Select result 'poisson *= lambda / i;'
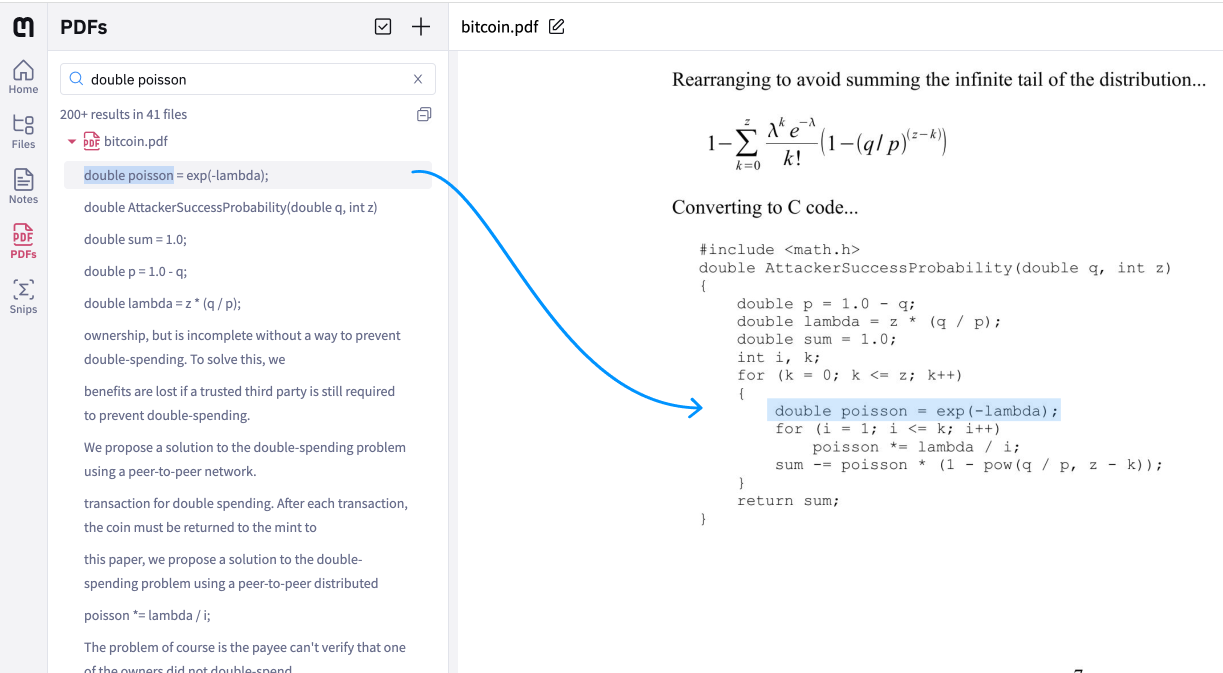1223x673 pixels. (x=147, y=615)
